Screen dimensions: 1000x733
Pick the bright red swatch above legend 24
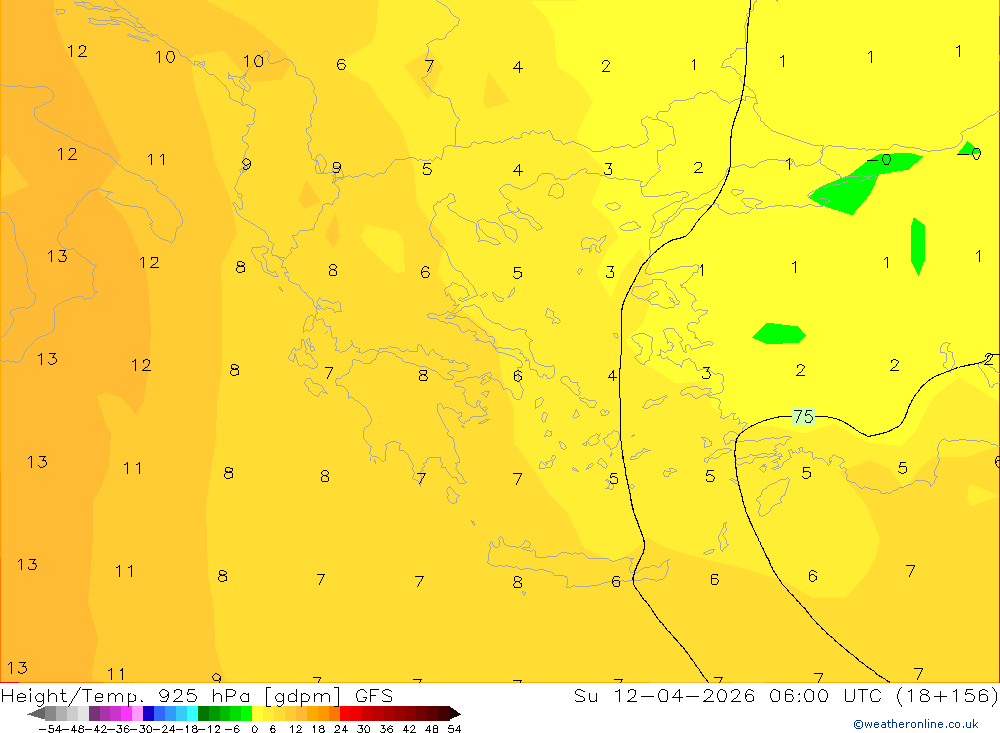click(345, 714)
